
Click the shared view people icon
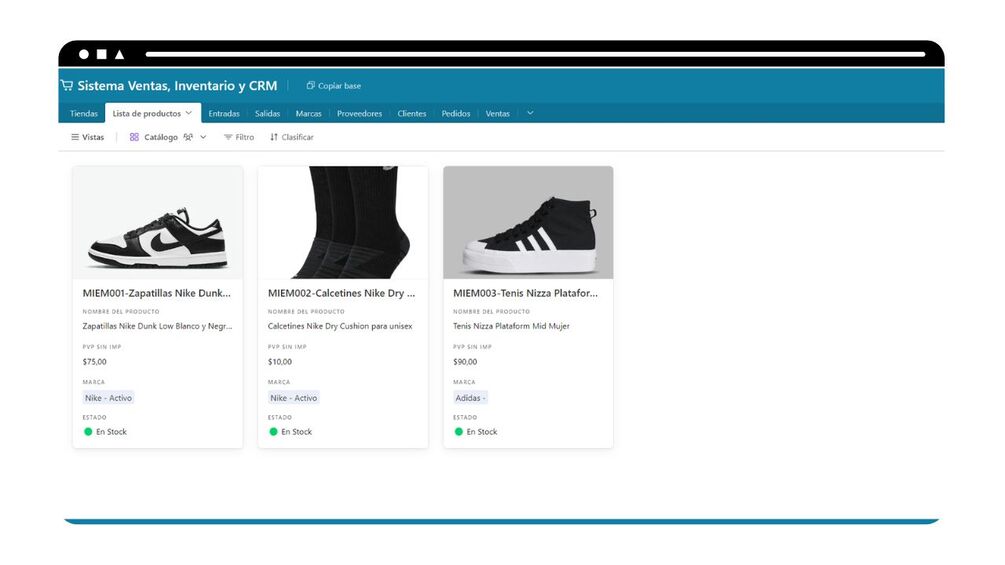pos(188,137)
